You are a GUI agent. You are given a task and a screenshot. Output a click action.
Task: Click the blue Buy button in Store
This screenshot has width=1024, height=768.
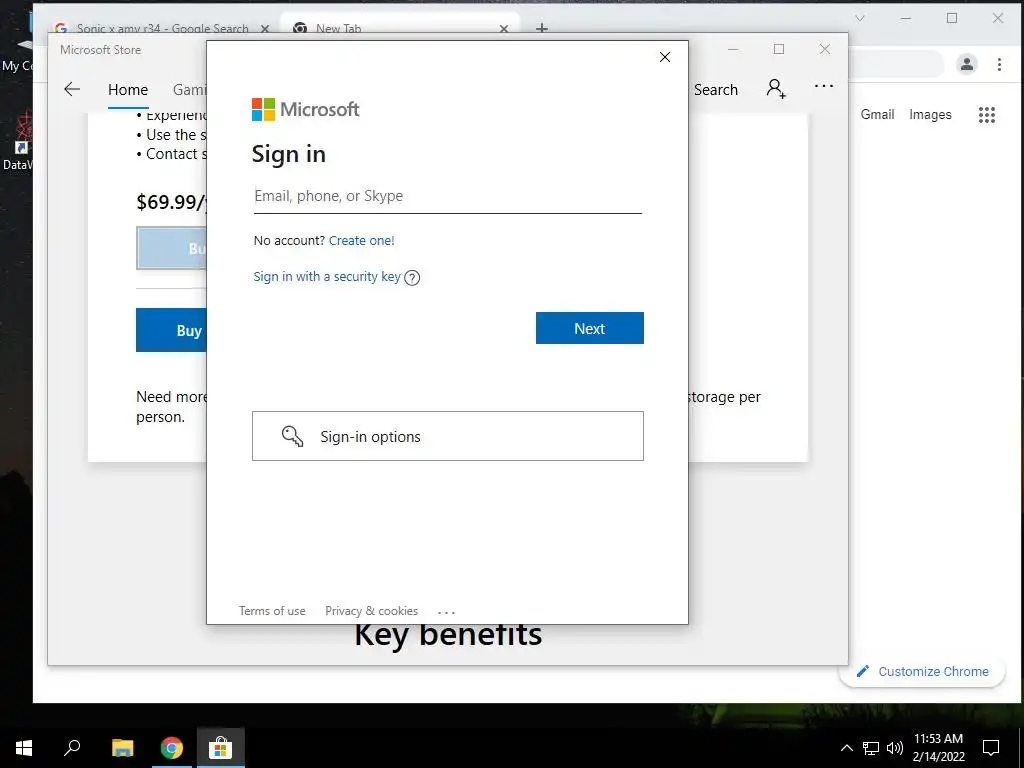171,330
